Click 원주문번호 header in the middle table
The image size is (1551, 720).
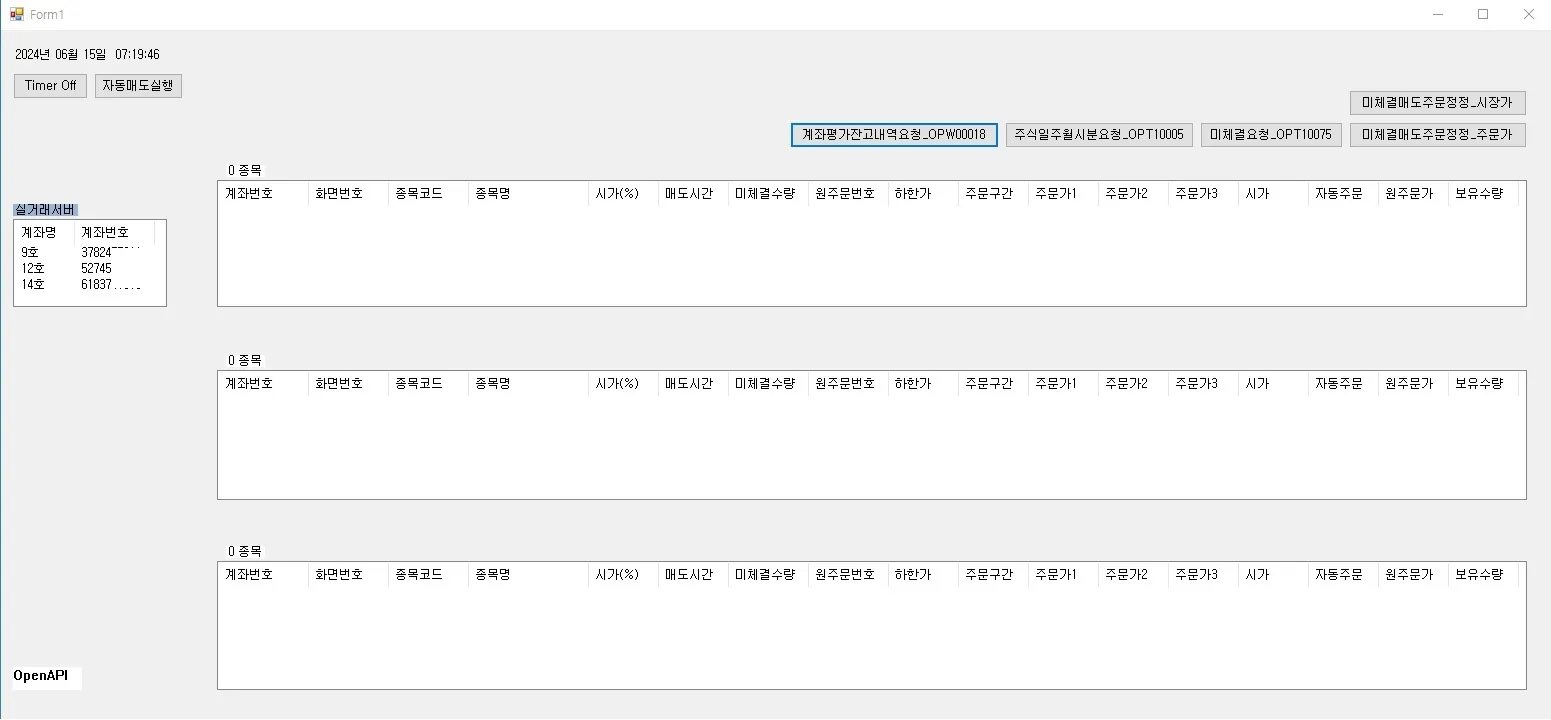click(x=848, y=384)
